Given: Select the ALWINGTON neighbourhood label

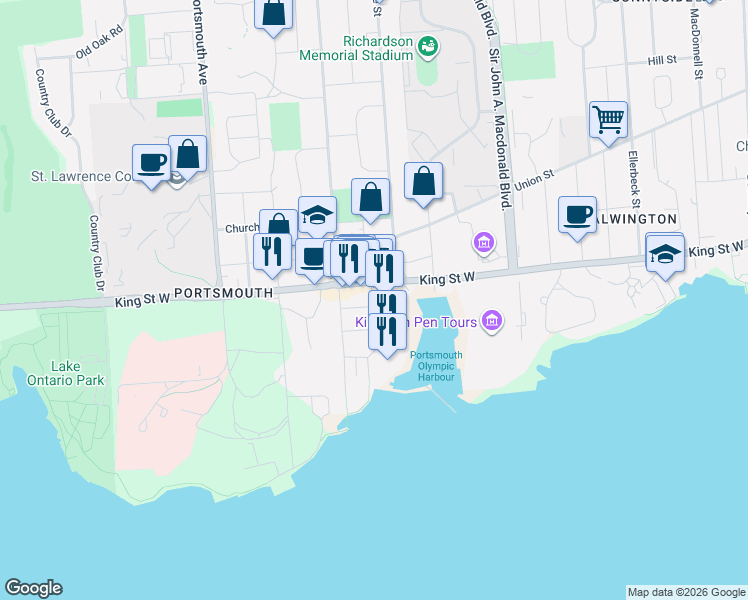Looking at the screenshot, I should point(636,219).
